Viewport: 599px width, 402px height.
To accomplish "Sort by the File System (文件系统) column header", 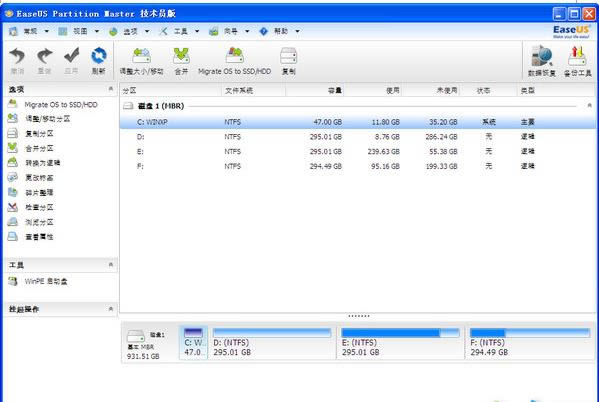I will tap(253, 91).
